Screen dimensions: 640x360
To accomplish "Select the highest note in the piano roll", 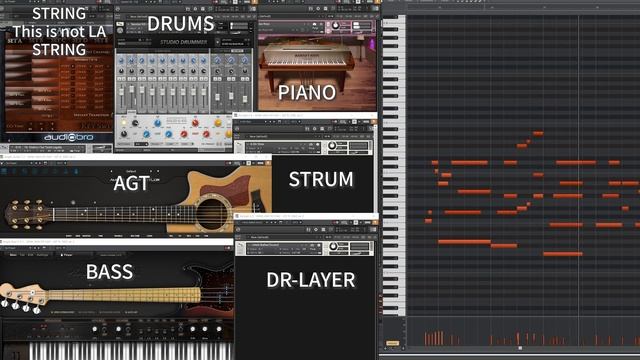I will coord(538,133).
